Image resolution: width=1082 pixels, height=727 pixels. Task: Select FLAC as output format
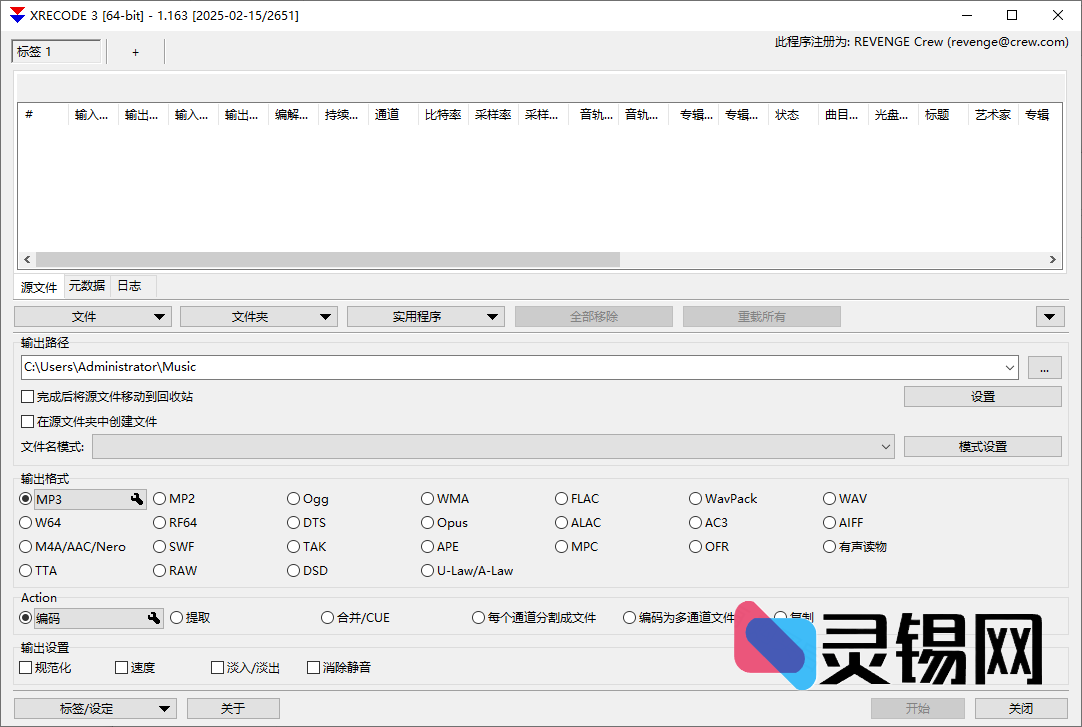[562, 498]
